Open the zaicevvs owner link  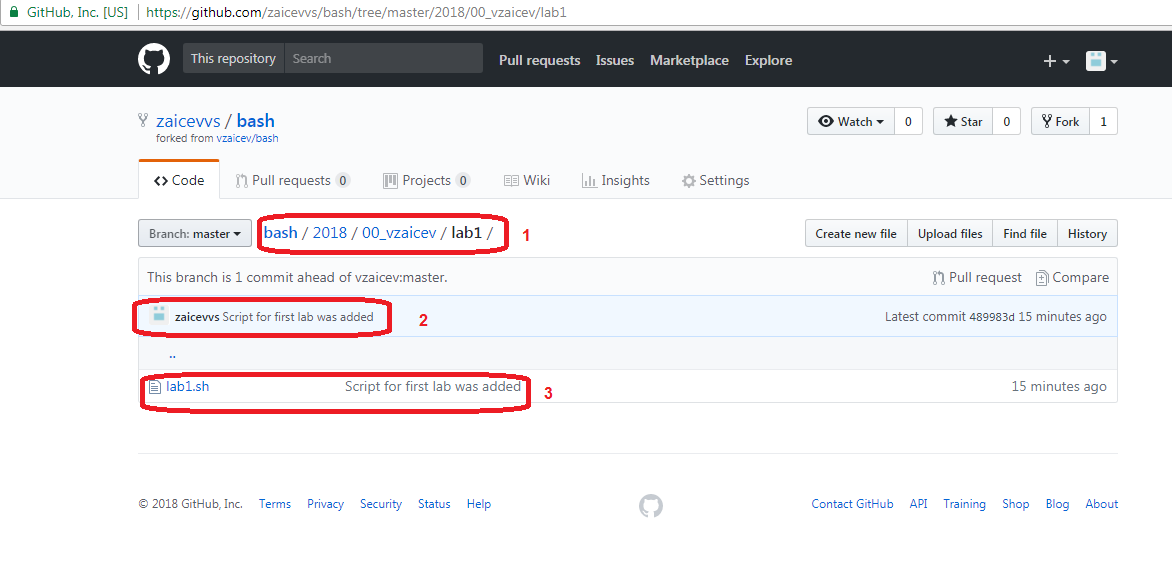(188, 121)
